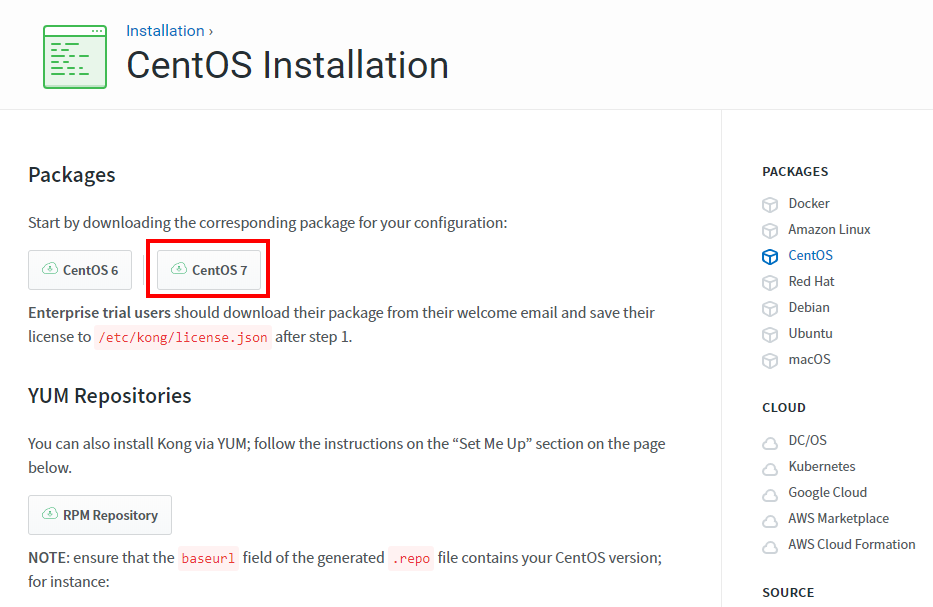Screen dimensions: 933x607
Task: Open Amazon Linux installation page
Action: coord(829,230)
